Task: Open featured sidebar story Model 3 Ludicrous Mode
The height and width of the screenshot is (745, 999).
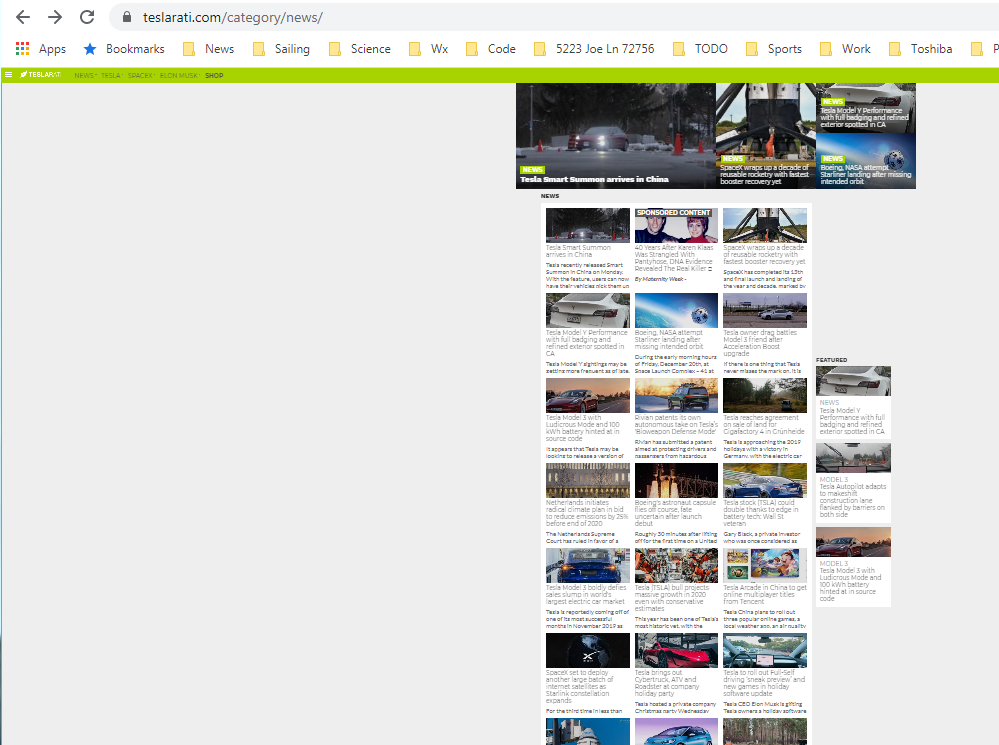Action: click(851, 584)
